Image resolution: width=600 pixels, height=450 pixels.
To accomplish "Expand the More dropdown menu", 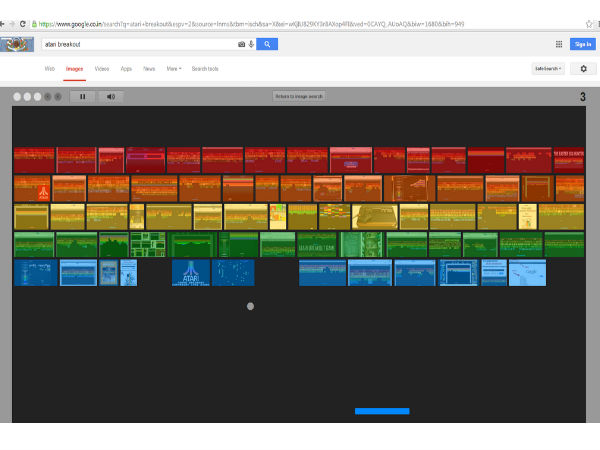I will [x=174, y=69].
